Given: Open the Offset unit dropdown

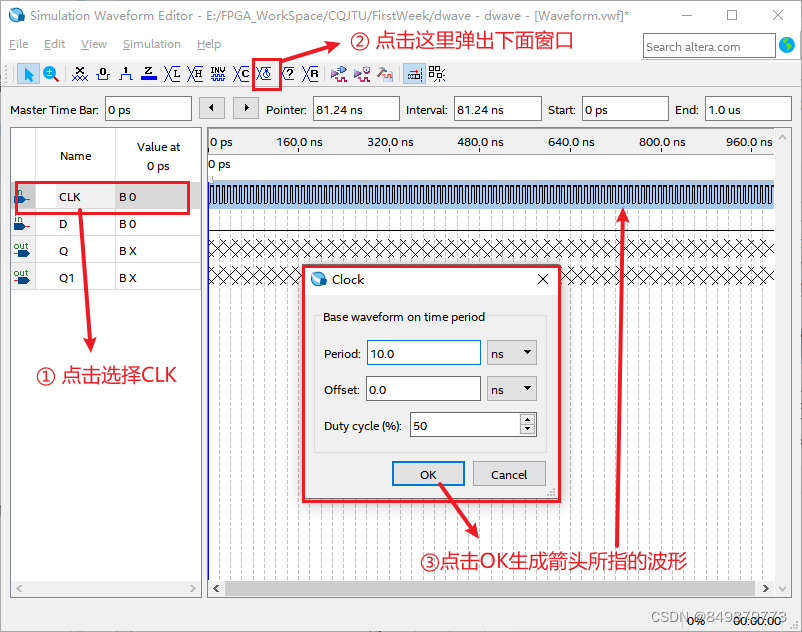Looking at the screenshot, I should click(511, 389).
